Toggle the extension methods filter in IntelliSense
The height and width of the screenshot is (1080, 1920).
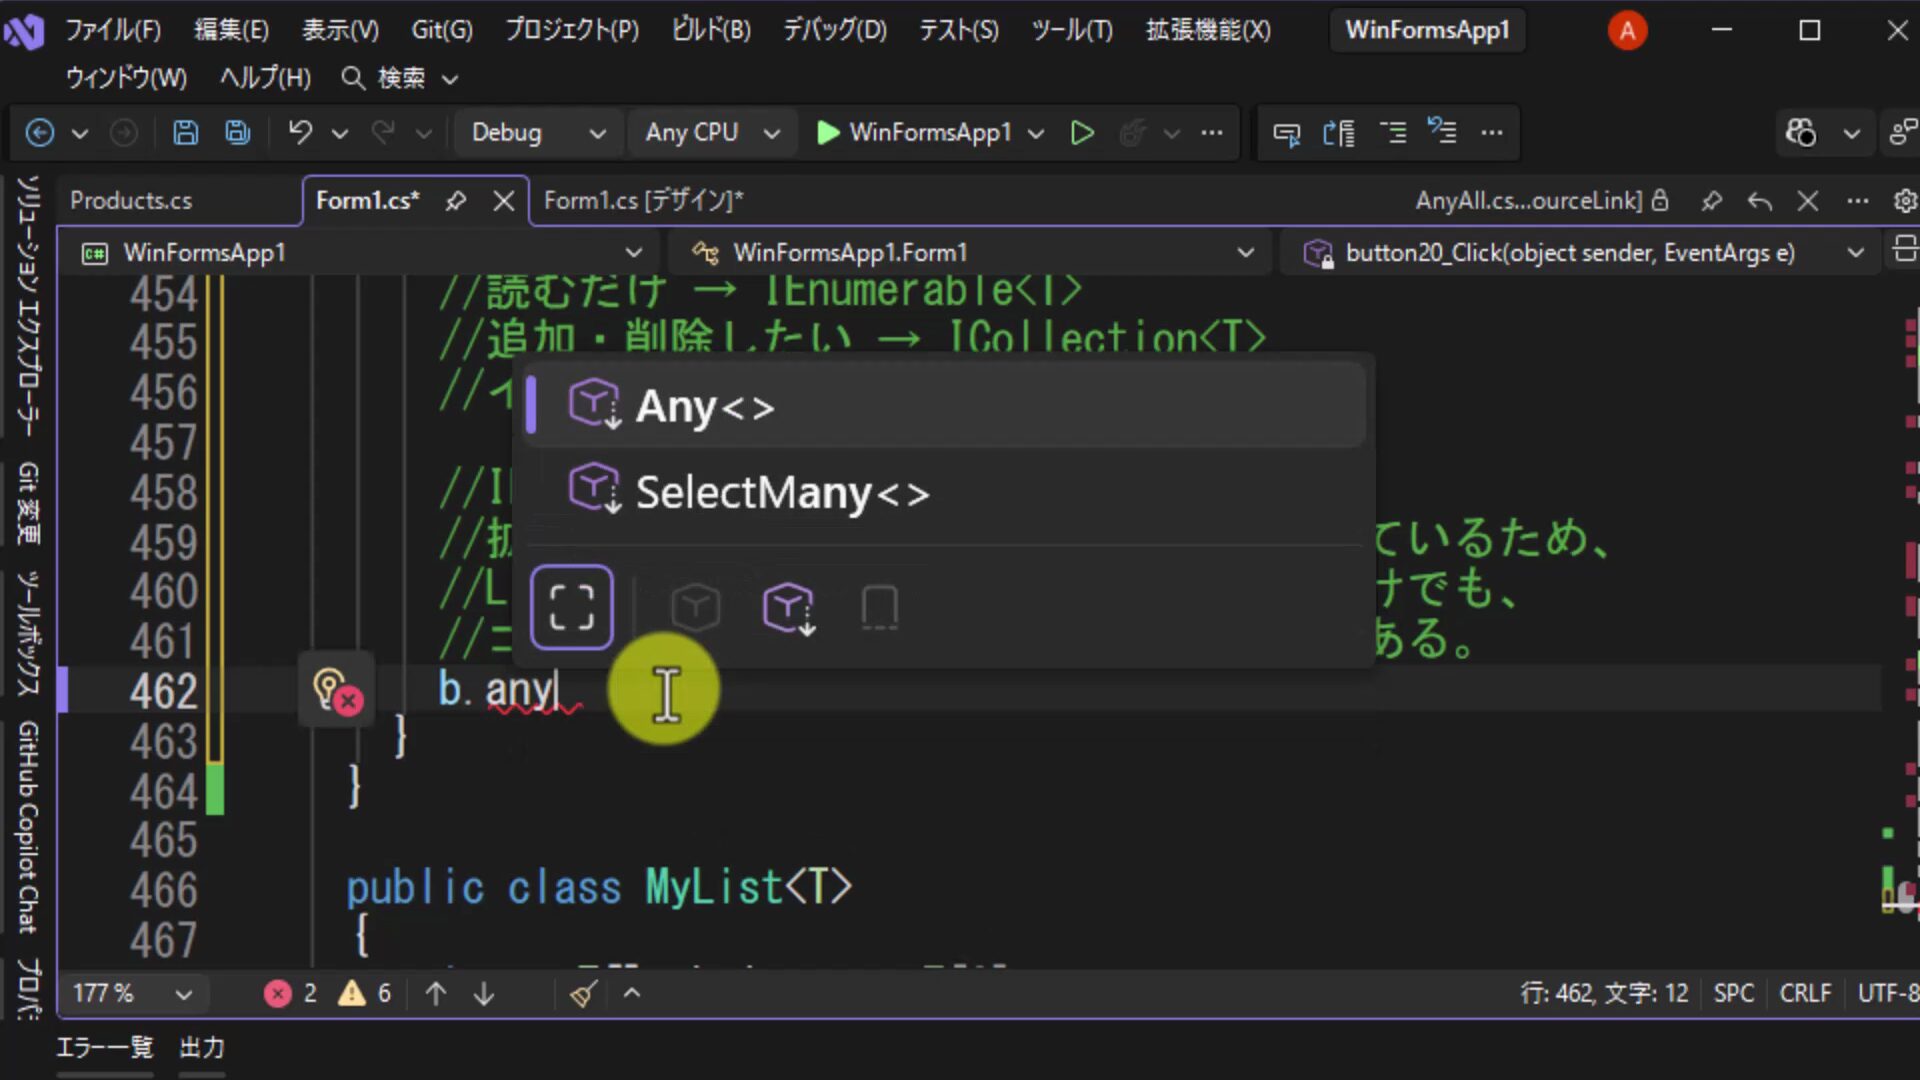[789, 607]
